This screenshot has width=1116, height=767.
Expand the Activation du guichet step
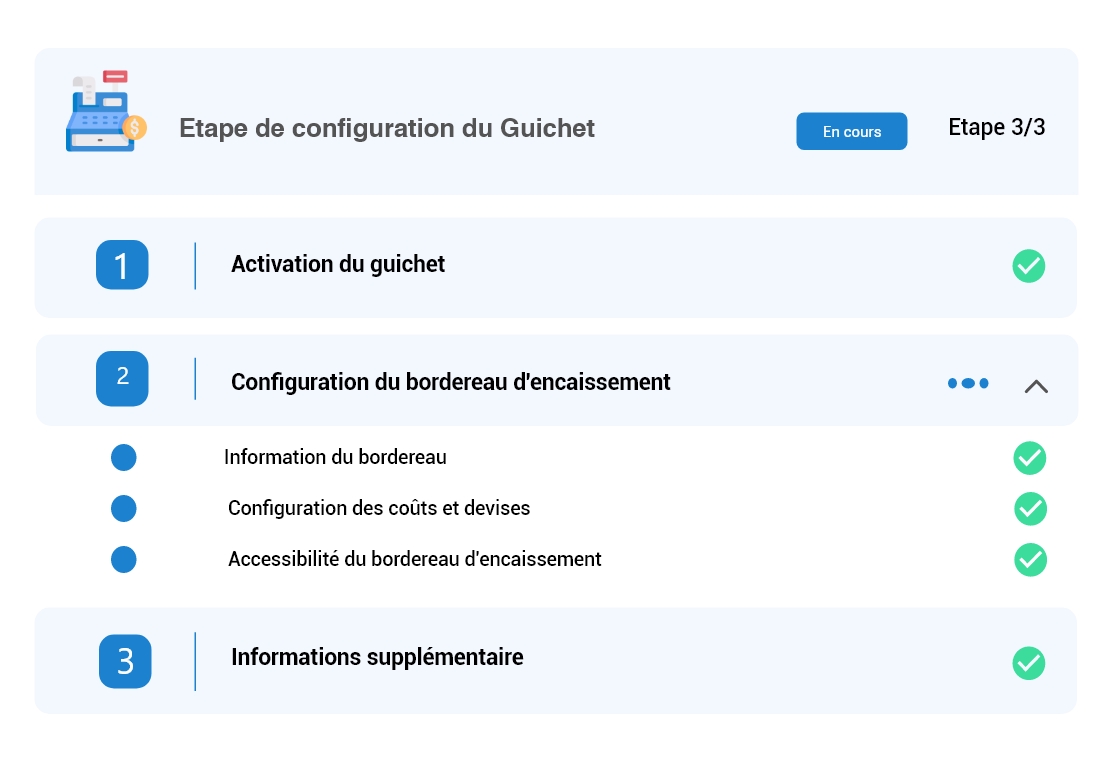pos(338,264)
